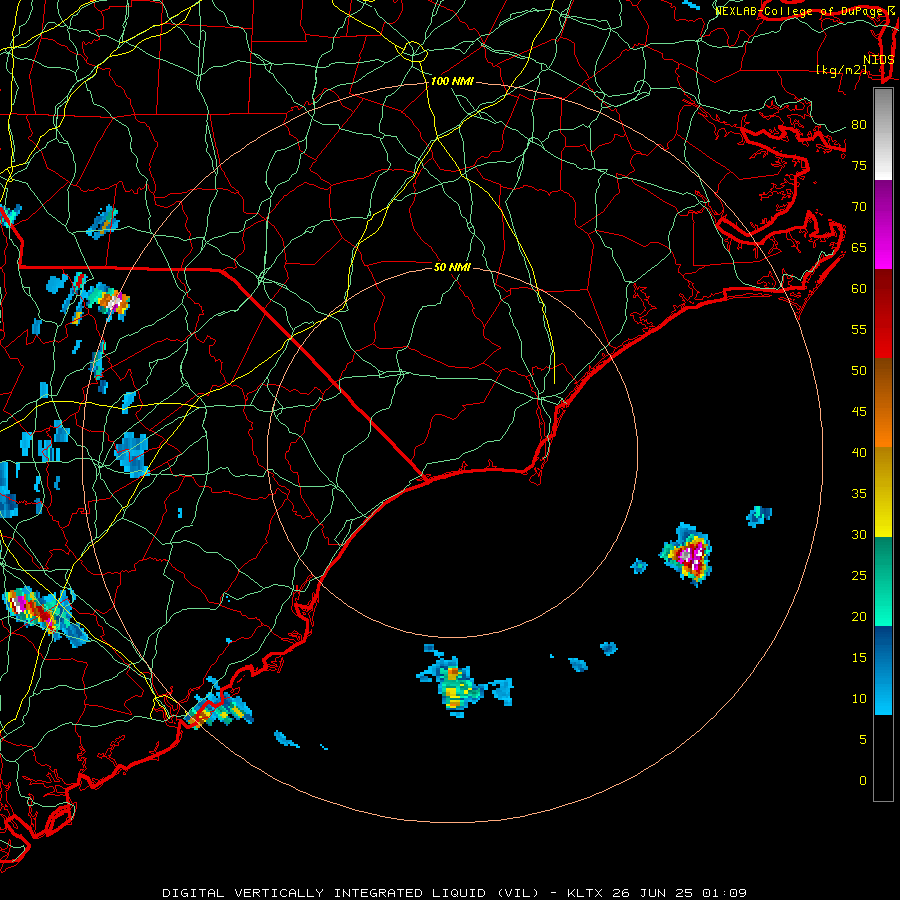Click the 80 value on the VIL scale

pyautogui.click(x=859, y=125)
